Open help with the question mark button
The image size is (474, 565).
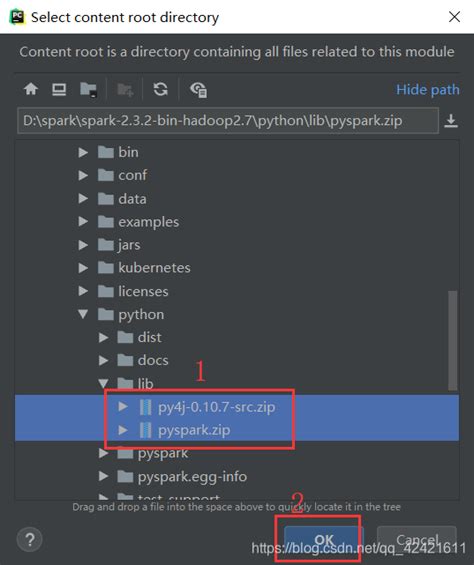(x=30, y=539)
